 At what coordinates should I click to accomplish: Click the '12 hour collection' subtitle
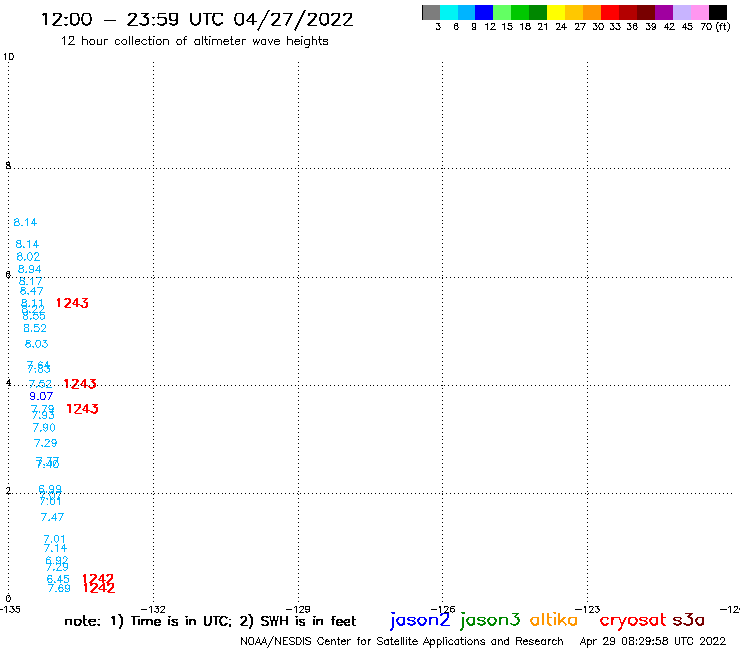click(194, 41)
